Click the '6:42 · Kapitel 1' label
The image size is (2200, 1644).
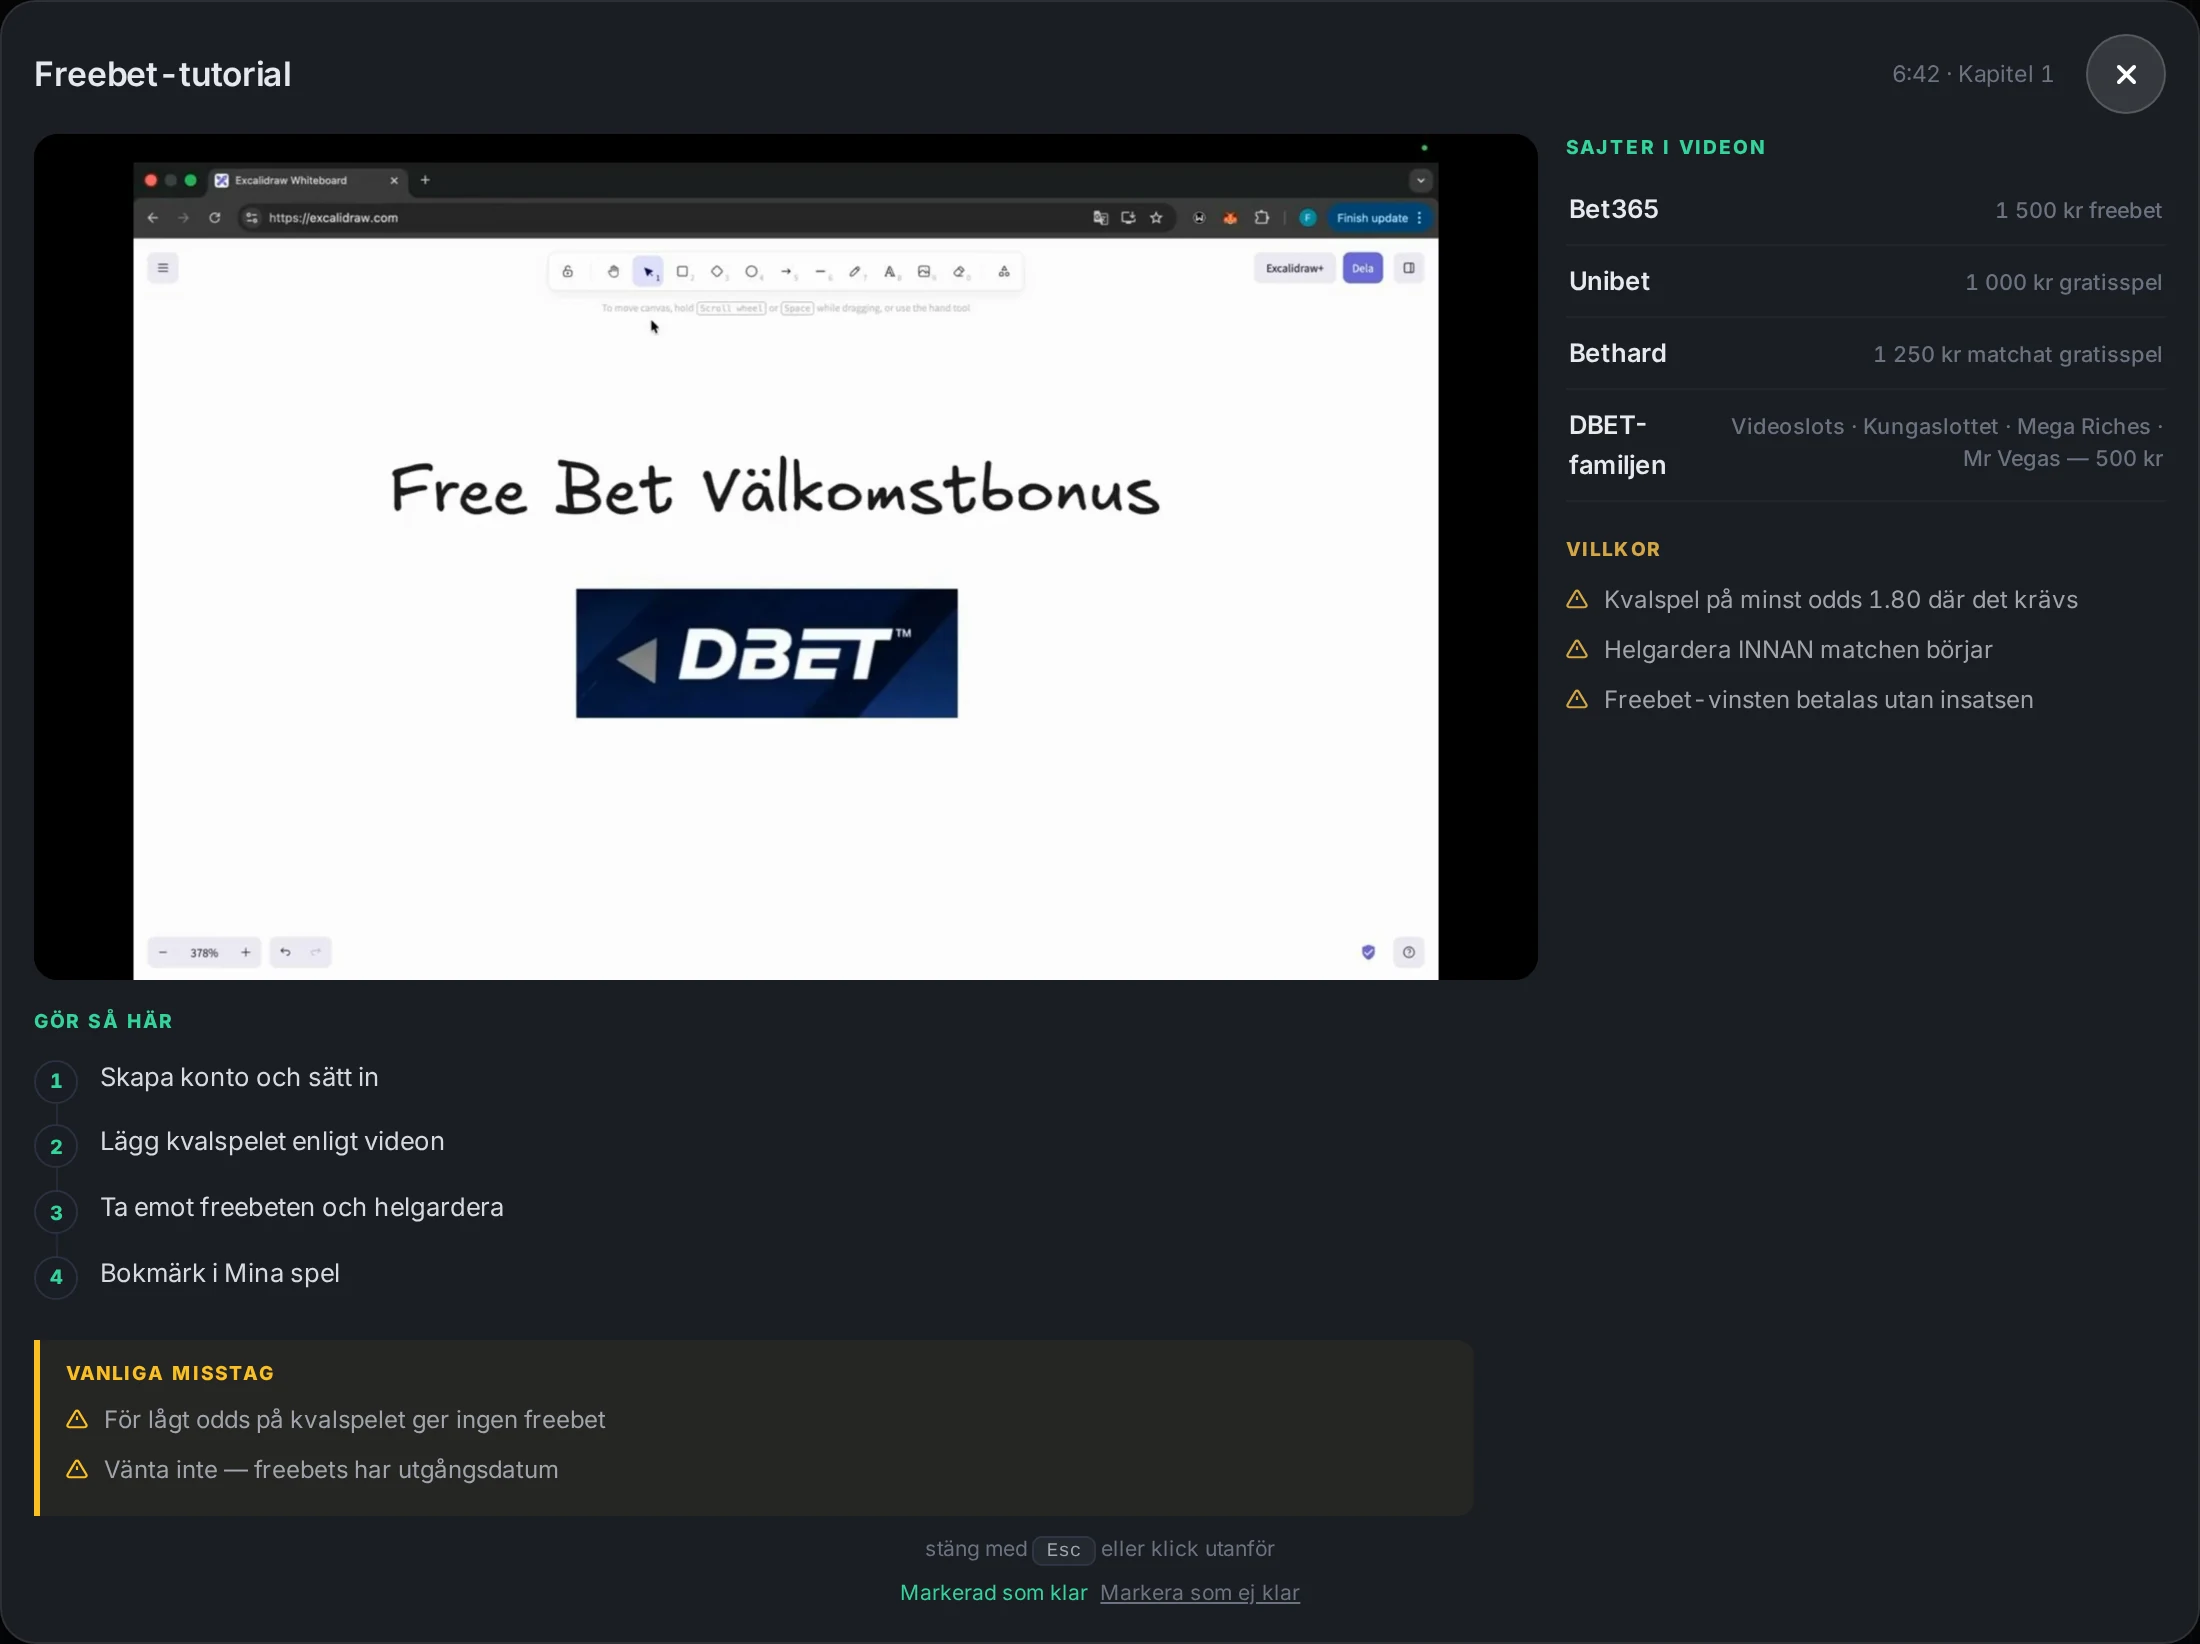point(1972,74)
